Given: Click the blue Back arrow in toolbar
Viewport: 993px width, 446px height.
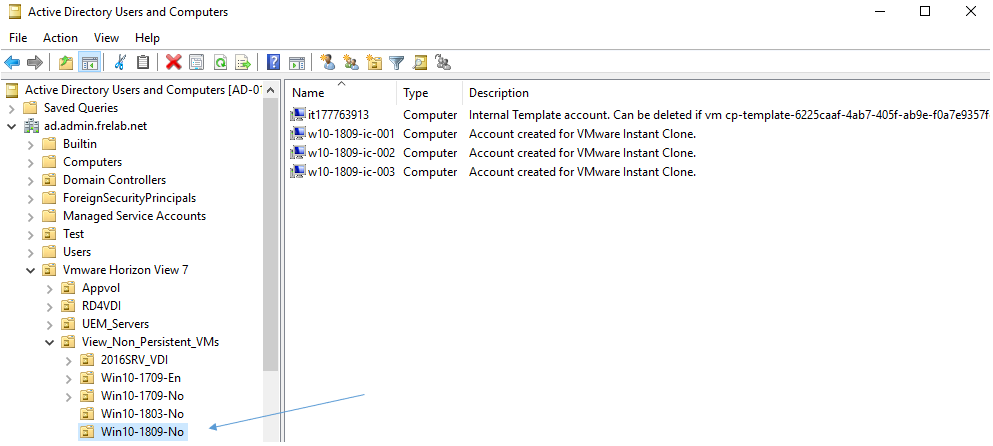Looking at the screenshot, I should [12, 62].
